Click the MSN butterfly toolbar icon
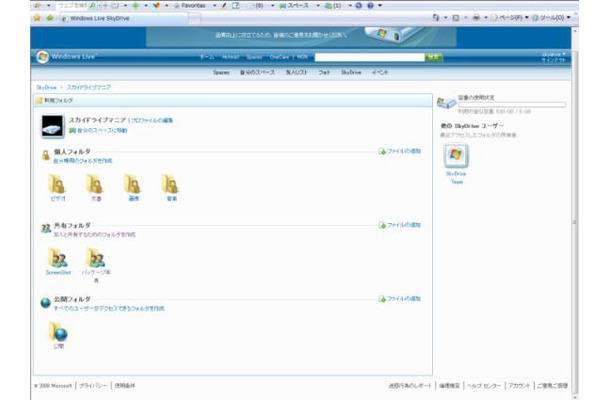This screenshot has height=400, width=610. pyautogui.click(x=156, y=5)
